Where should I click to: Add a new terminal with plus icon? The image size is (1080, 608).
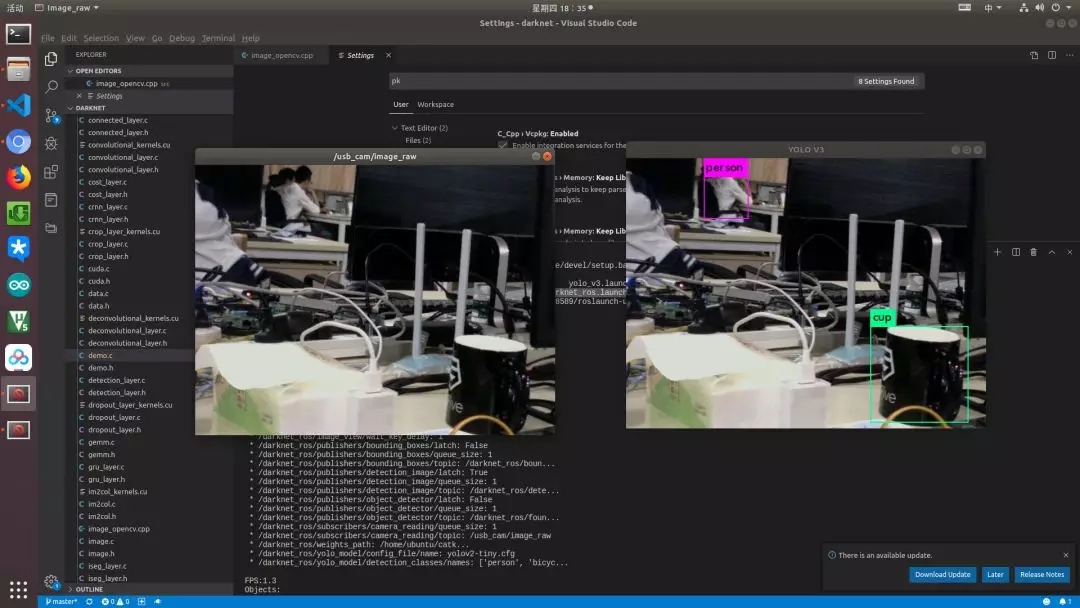(997, 252)
